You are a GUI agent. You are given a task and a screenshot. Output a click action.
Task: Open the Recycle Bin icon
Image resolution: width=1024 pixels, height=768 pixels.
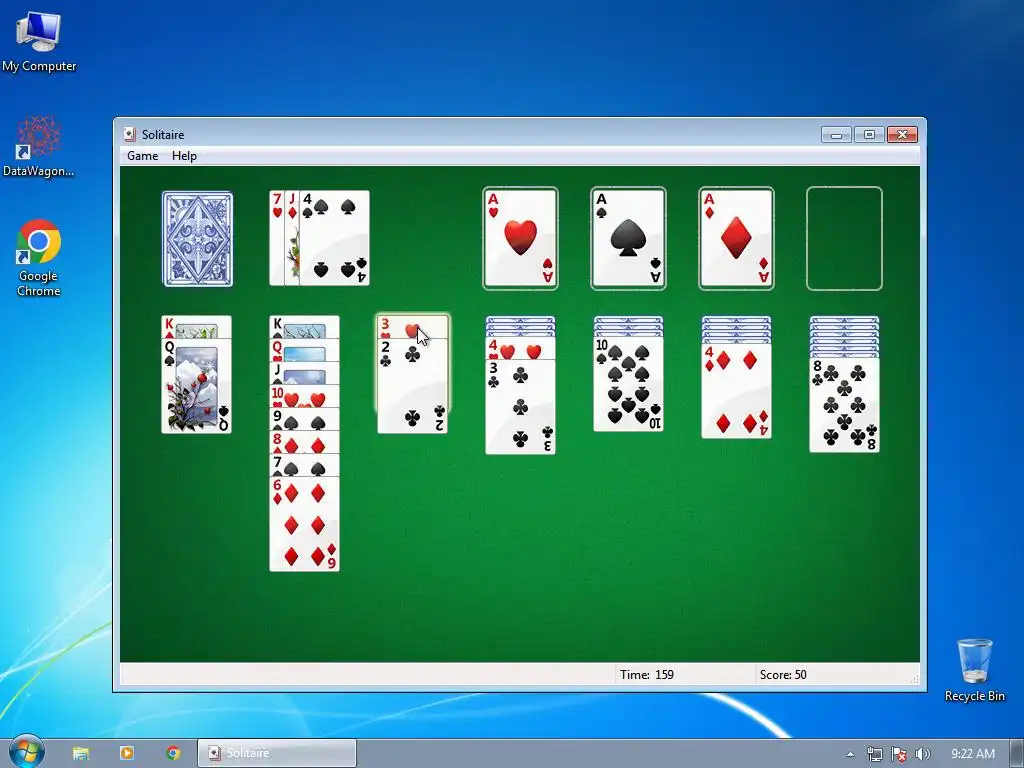pos(974,670)
